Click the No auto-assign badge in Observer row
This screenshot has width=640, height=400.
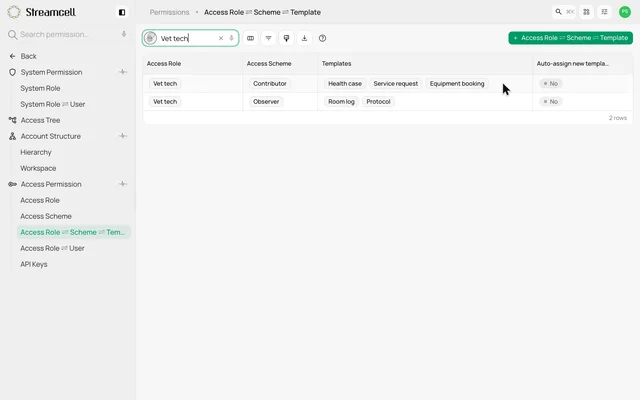[551, 101]
